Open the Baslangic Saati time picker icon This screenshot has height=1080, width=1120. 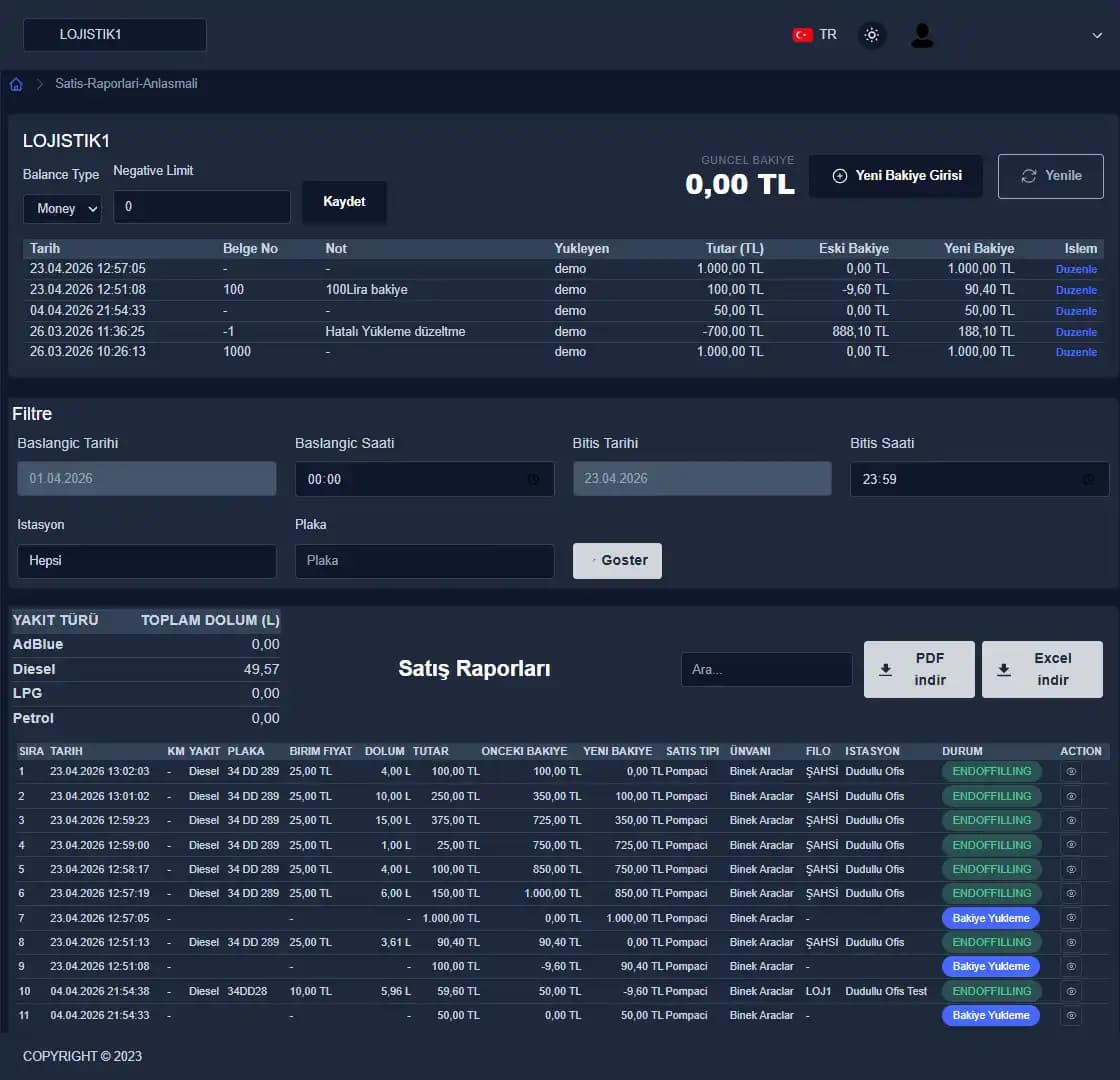pos(534,480)
